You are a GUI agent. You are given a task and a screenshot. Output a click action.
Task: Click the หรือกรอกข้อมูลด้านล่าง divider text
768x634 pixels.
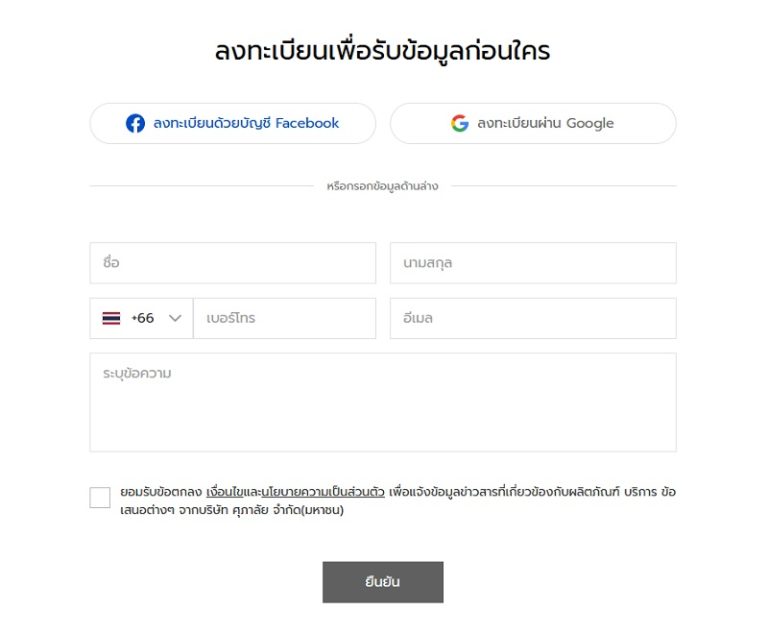tap(383, 186)
